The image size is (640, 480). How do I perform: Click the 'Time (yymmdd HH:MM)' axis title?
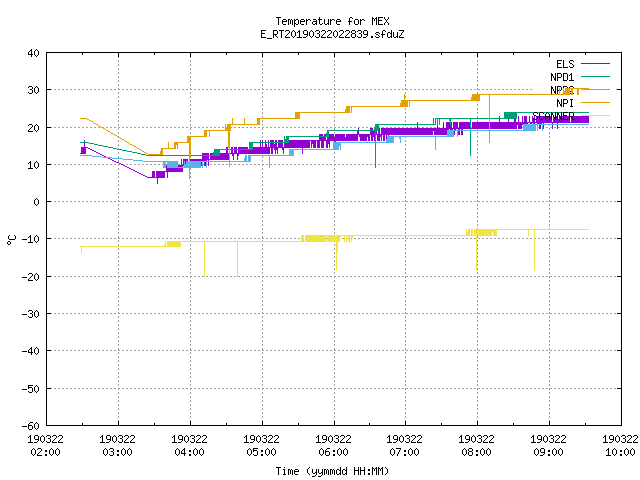point(332,471)
